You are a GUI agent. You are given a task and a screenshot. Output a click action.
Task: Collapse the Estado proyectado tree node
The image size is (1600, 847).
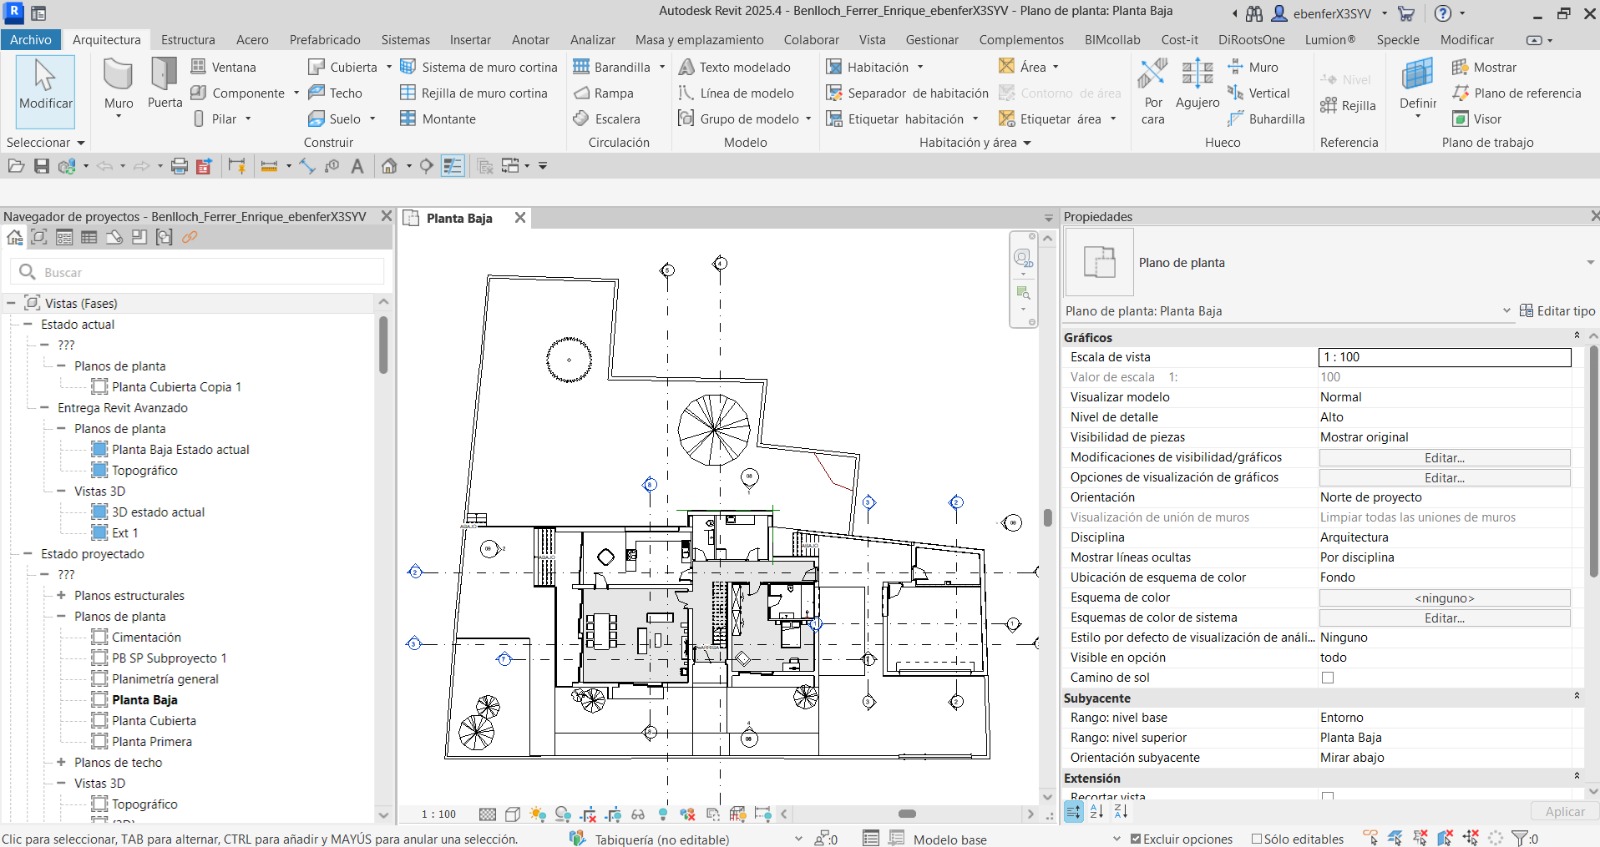(28, 554)
